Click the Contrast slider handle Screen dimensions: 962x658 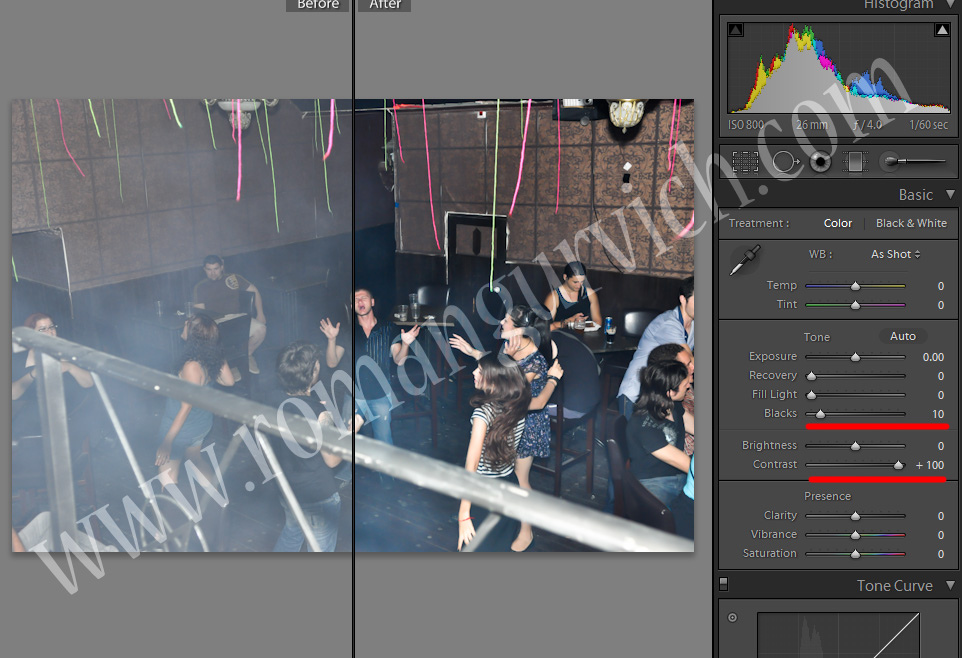click(x=898, y=465)
